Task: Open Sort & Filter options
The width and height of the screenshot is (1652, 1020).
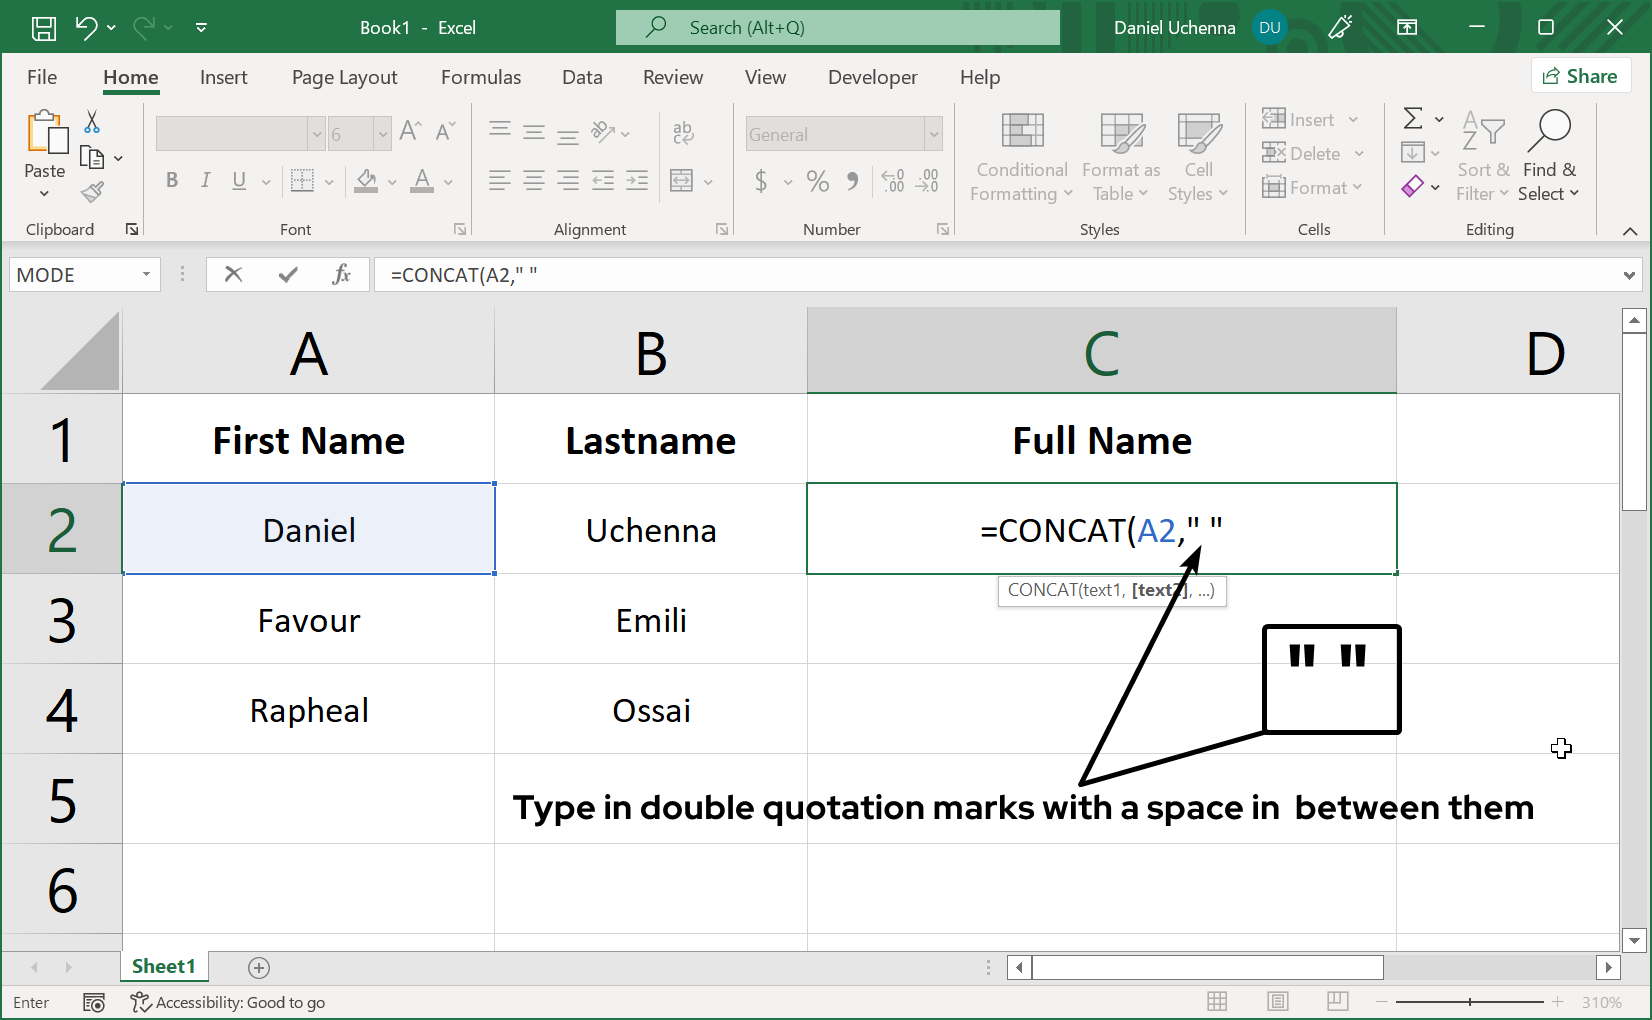Action: click(x=1482, y=157)
